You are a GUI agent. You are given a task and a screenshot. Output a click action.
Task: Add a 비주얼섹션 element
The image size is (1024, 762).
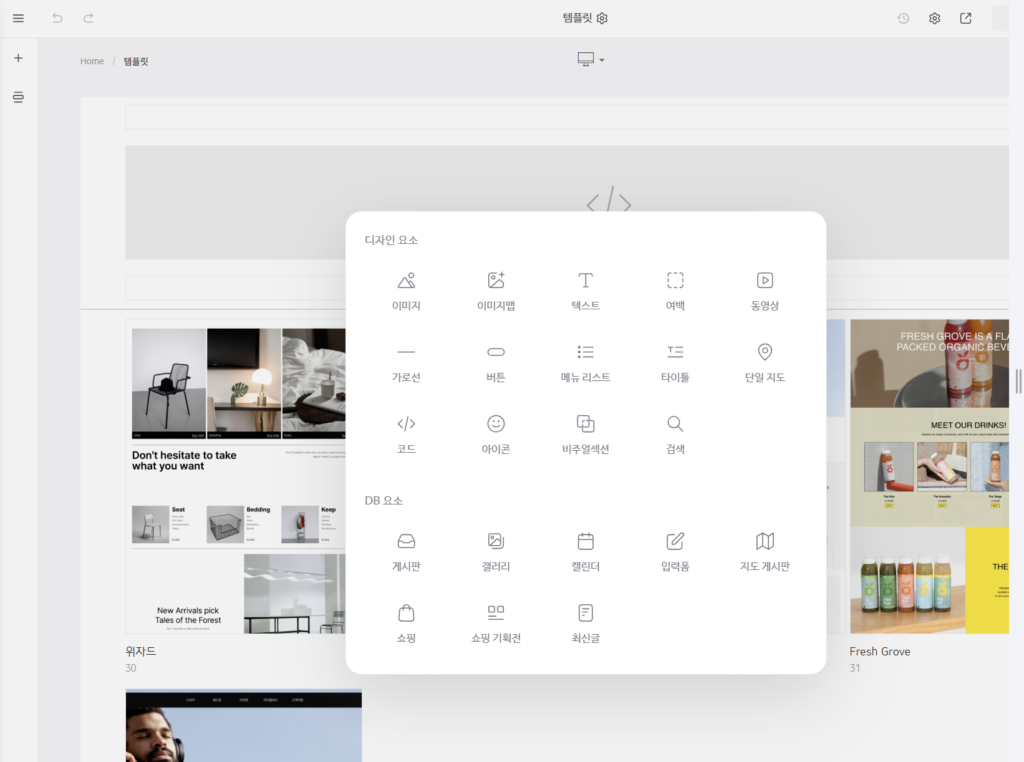pyautogui.click(x=586, y=435)
